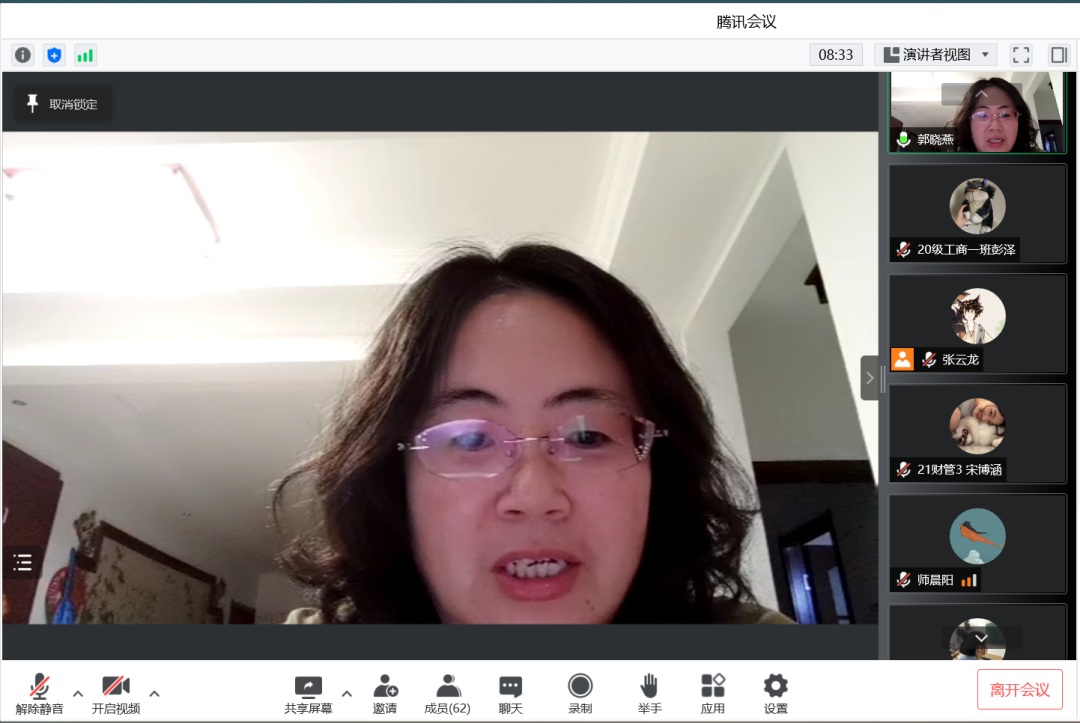
Task: Collapse participant strip using side arrow handle
Action: click(x=869, y=378)
